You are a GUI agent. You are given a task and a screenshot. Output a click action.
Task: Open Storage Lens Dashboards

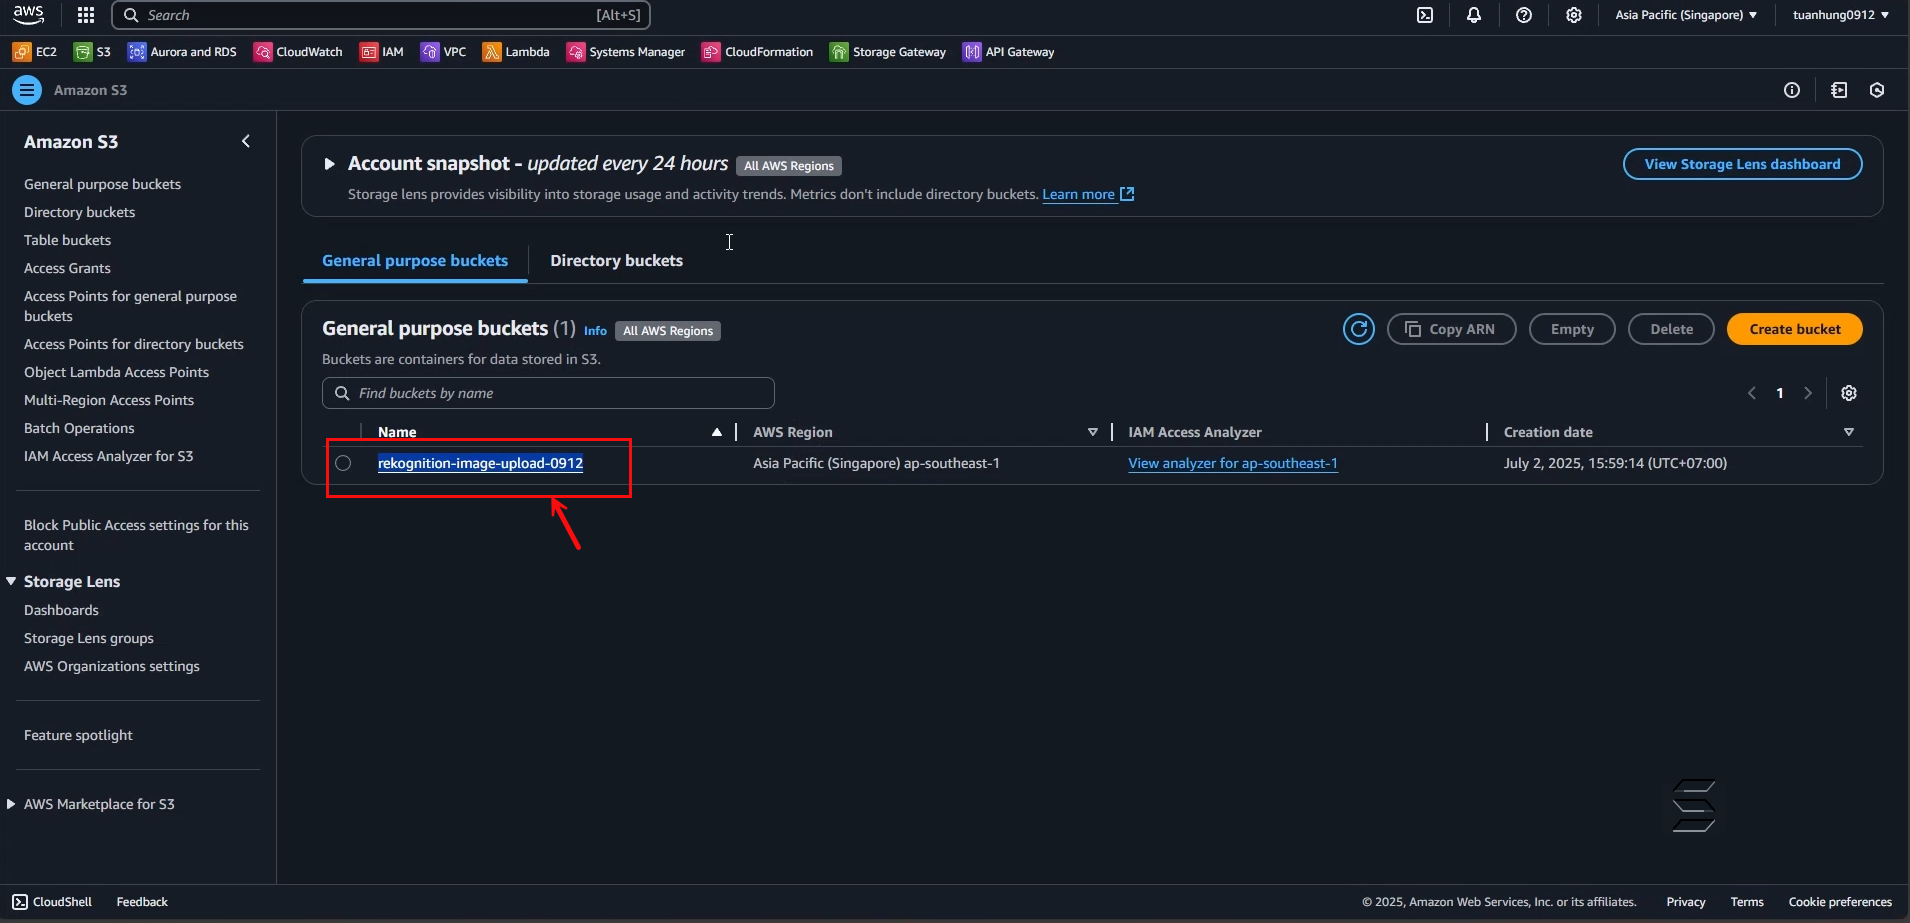[61, 610]
